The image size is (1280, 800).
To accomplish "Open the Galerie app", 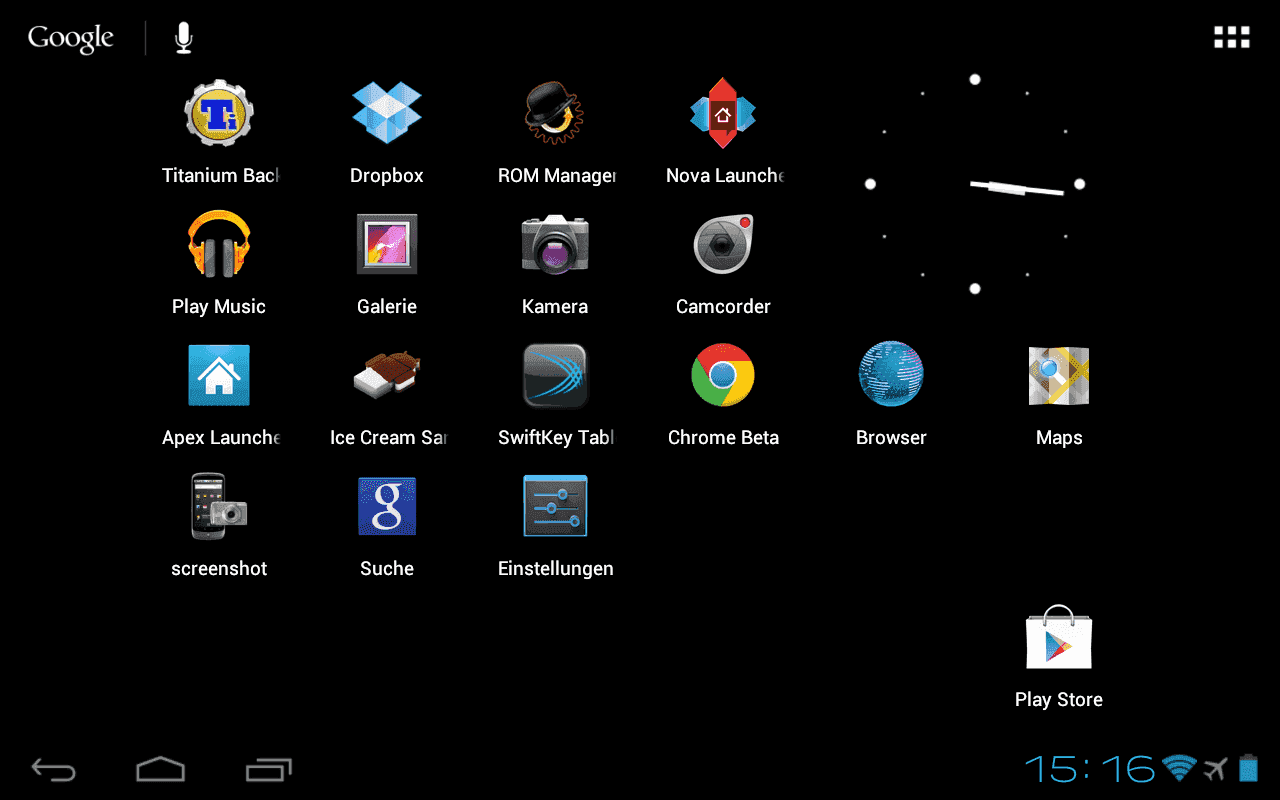I will pyautogui.click(x=387, y=244).
